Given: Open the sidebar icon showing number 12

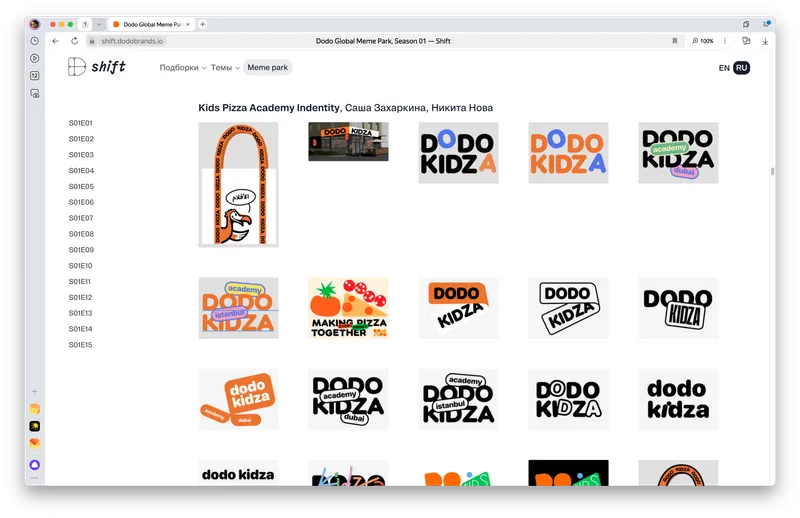Looking at the screenshot, I should (35, 76).
